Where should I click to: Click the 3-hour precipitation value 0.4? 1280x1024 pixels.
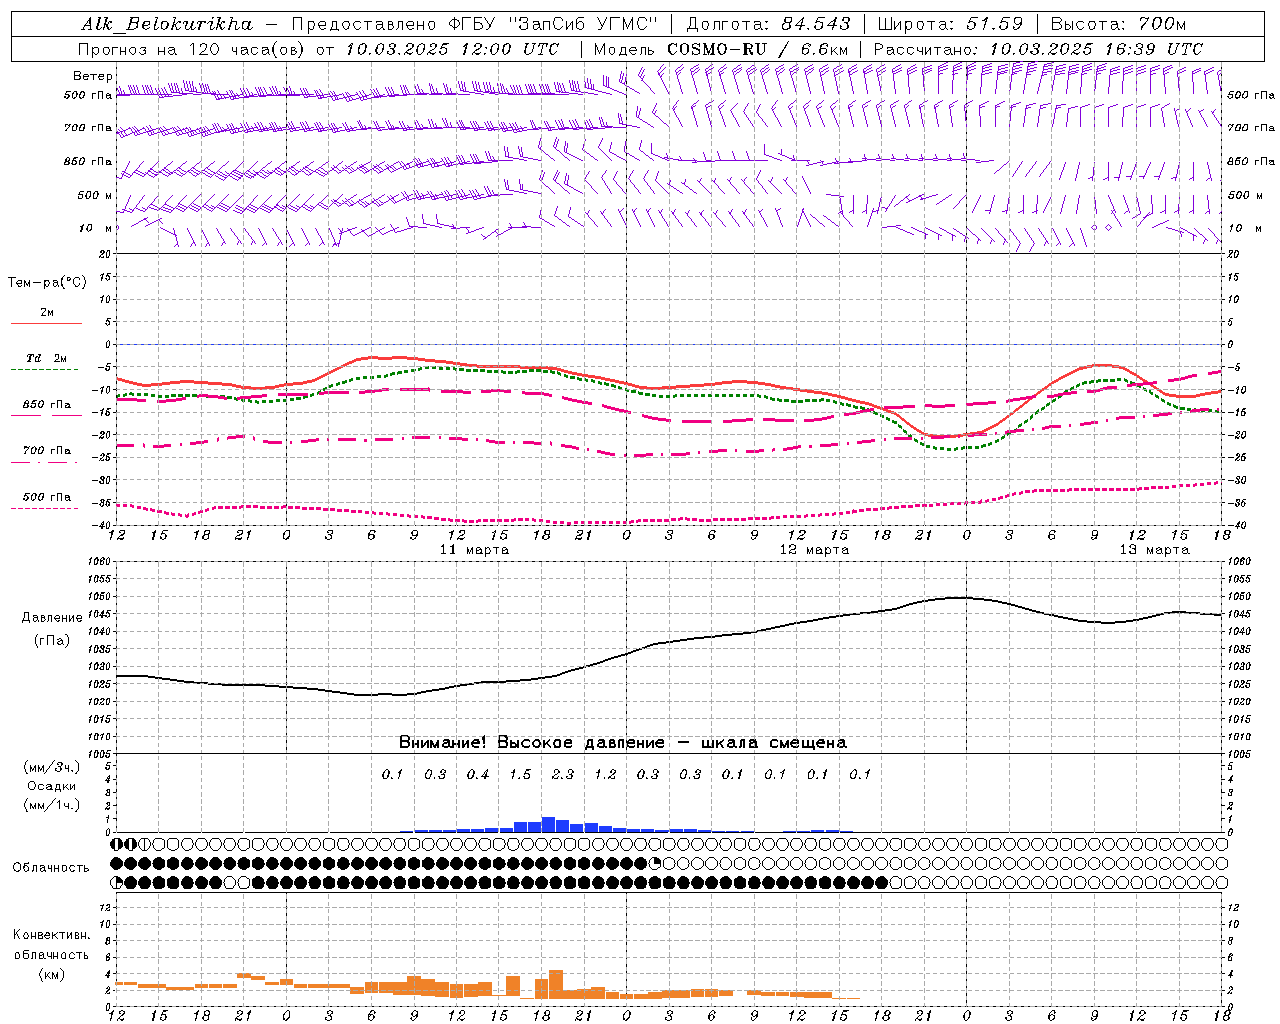pyautogui.click(x=478, y=774)
